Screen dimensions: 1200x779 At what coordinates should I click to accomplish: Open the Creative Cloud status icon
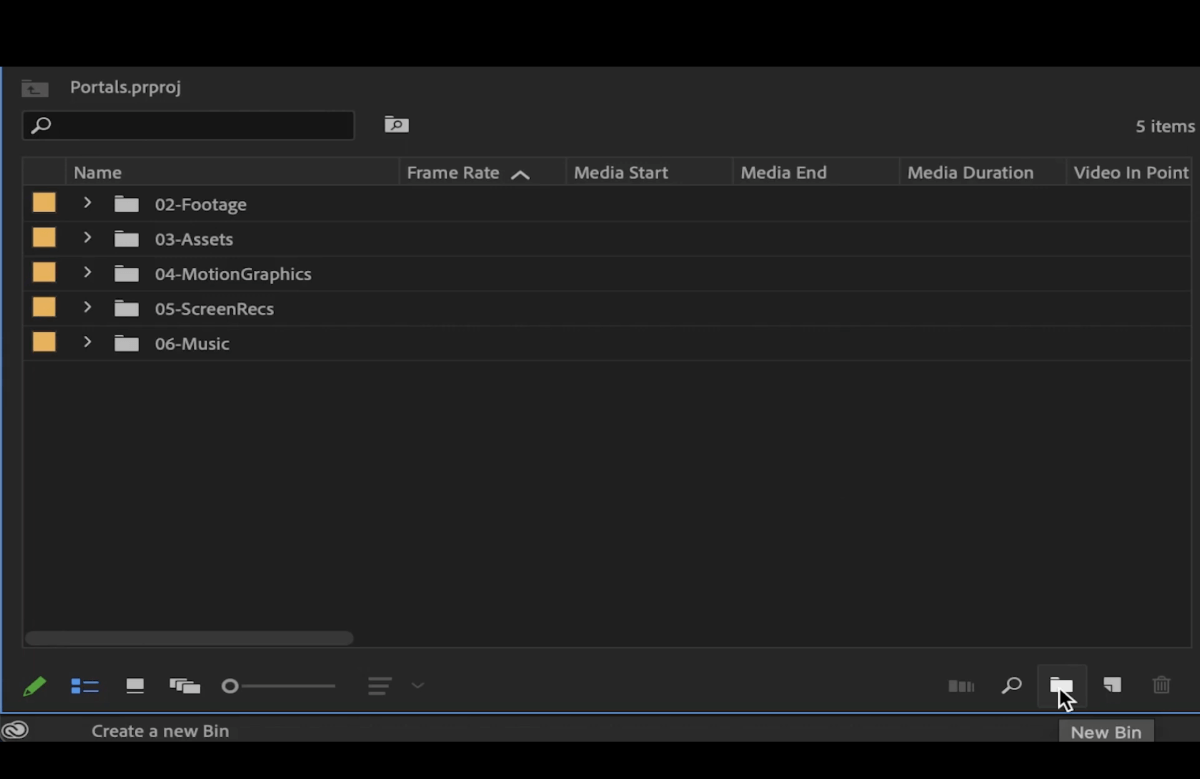coord(15,730)
